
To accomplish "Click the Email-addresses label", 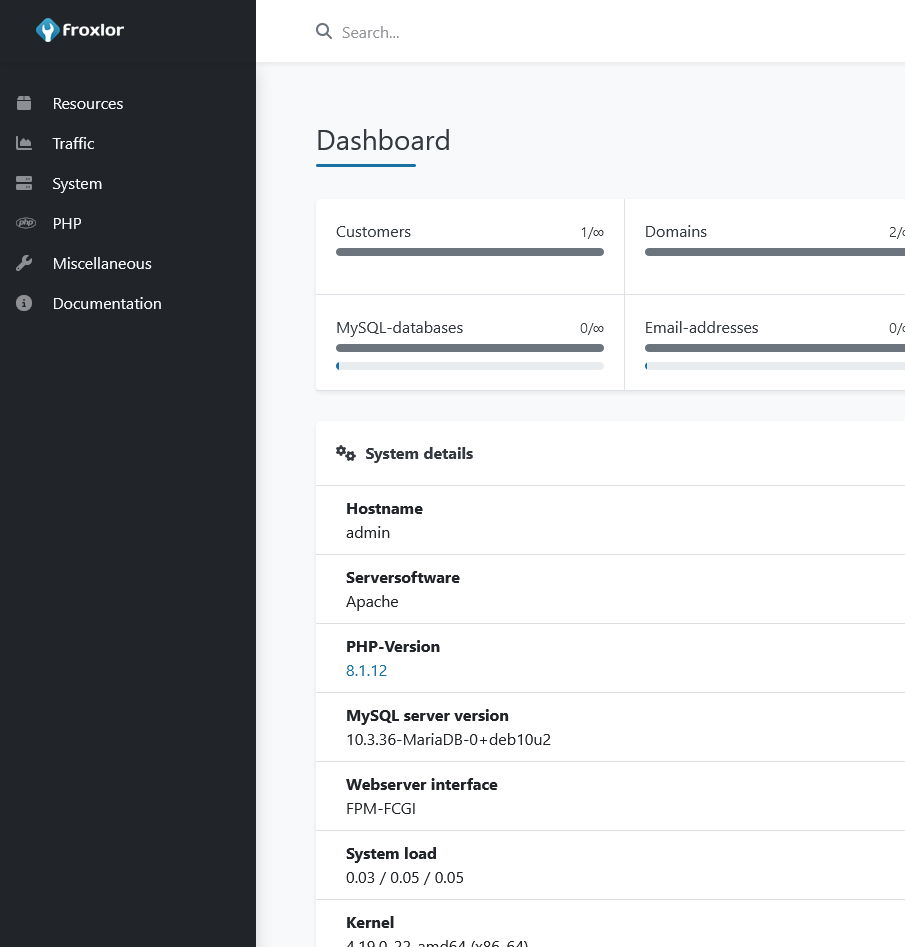I will (x=701, y=328).
